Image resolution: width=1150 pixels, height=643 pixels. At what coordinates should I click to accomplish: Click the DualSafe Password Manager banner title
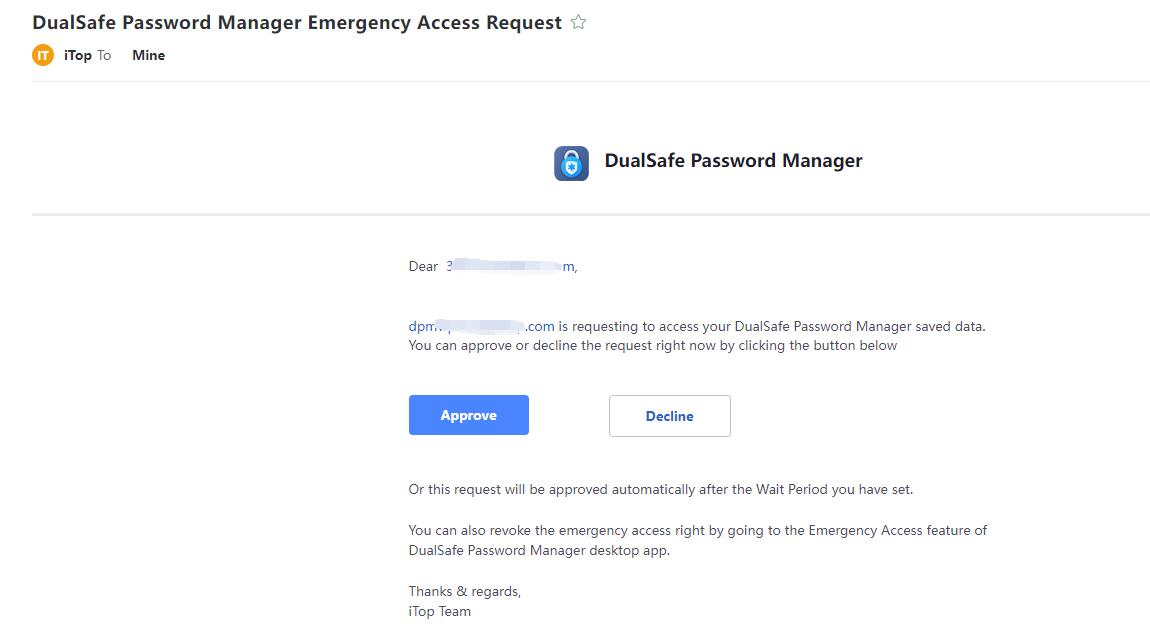click(733, 161)
